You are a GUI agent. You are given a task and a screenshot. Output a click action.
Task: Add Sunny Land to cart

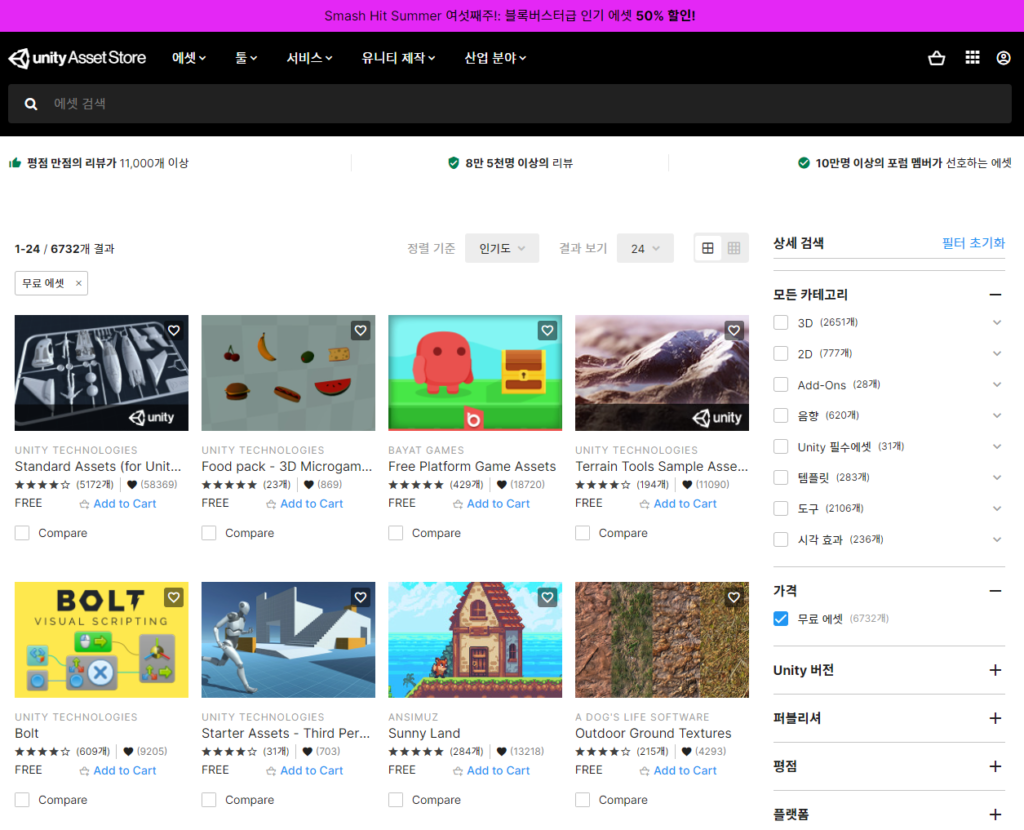491,771
